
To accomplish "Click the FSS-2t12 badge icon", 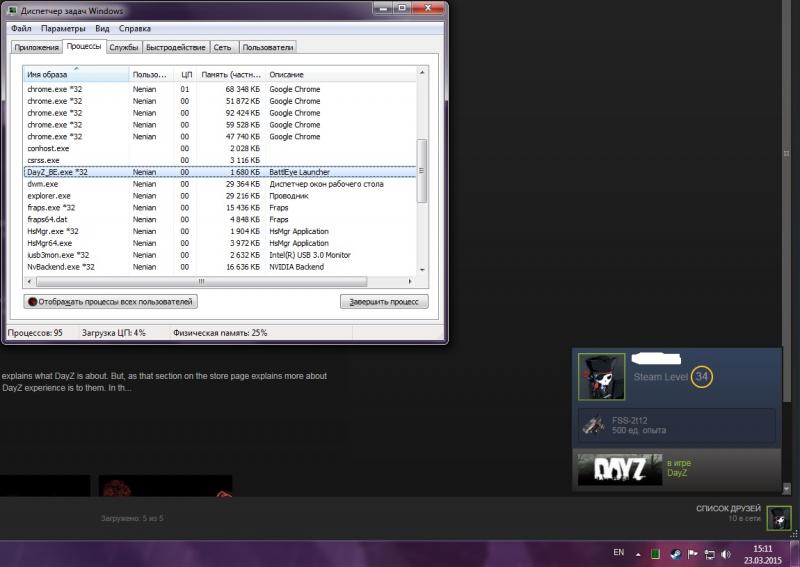I will (x=593, y=426).
